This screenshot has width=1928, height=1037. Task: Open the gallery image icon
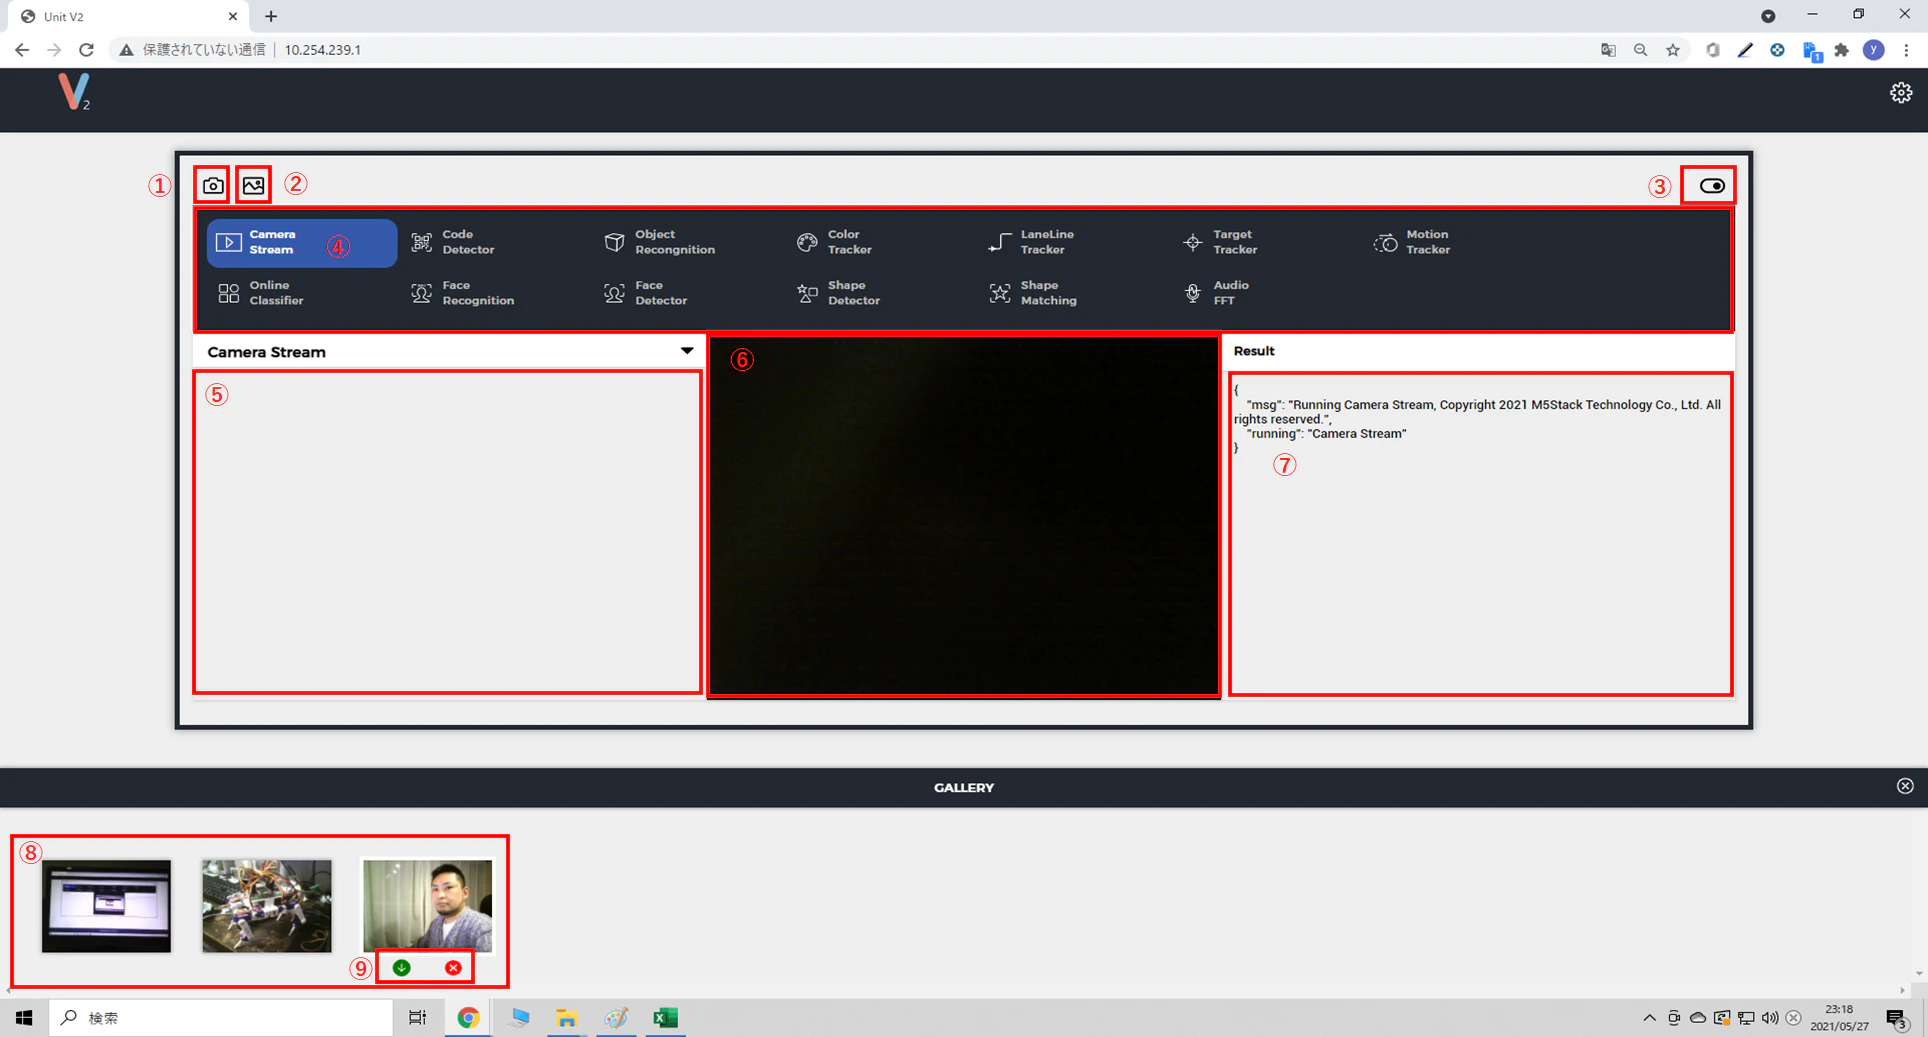point(253,185)
